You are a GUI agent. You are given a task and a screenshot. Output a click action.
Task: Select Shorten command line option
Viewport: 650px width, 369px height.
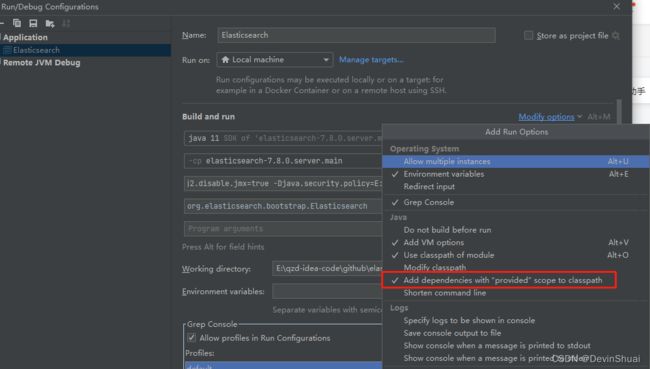point(515,293)
